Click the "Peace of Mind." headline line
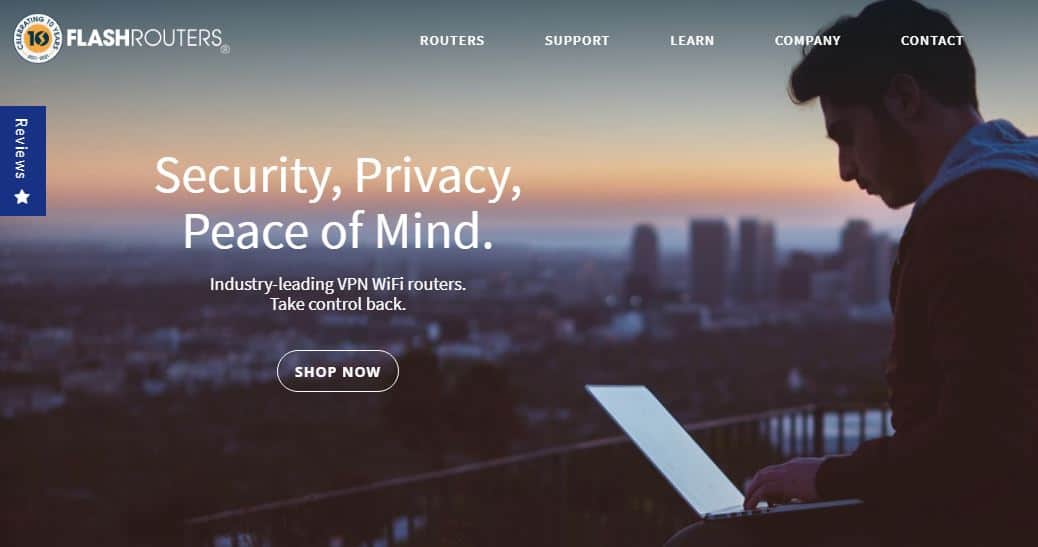The width and height of the screenshot is (1038, 547). point(338,231)
